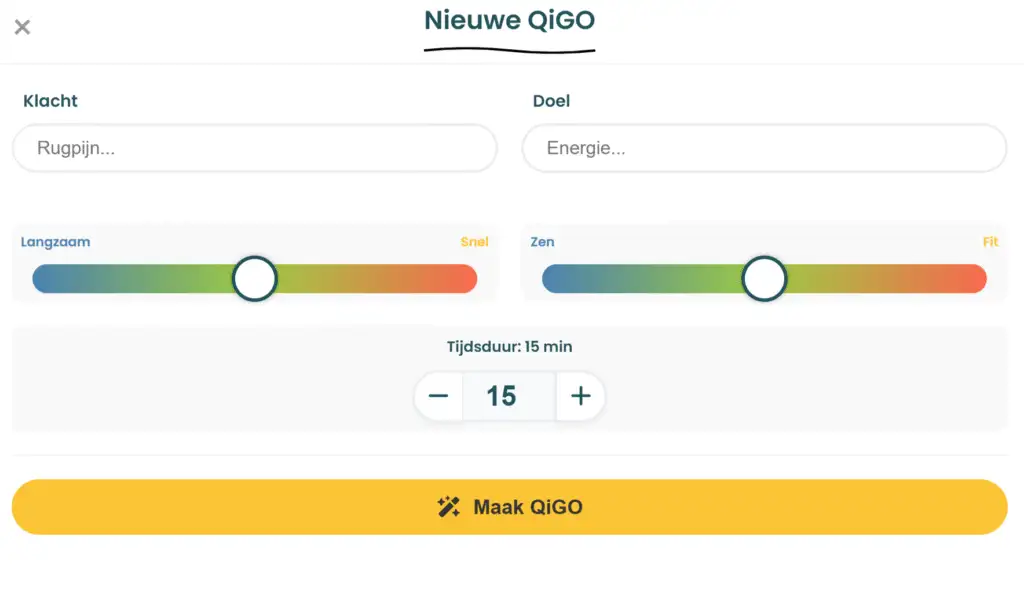
Task: Click the close X icon top left
Action: (x=22, y=27)
